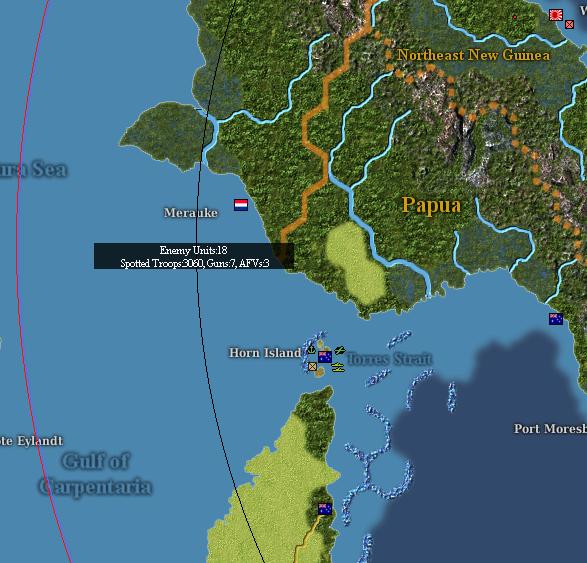Screen dimensions: 587x563
Task: Click the Gulf of Carpentaria label
Action: tap(95, 474)
